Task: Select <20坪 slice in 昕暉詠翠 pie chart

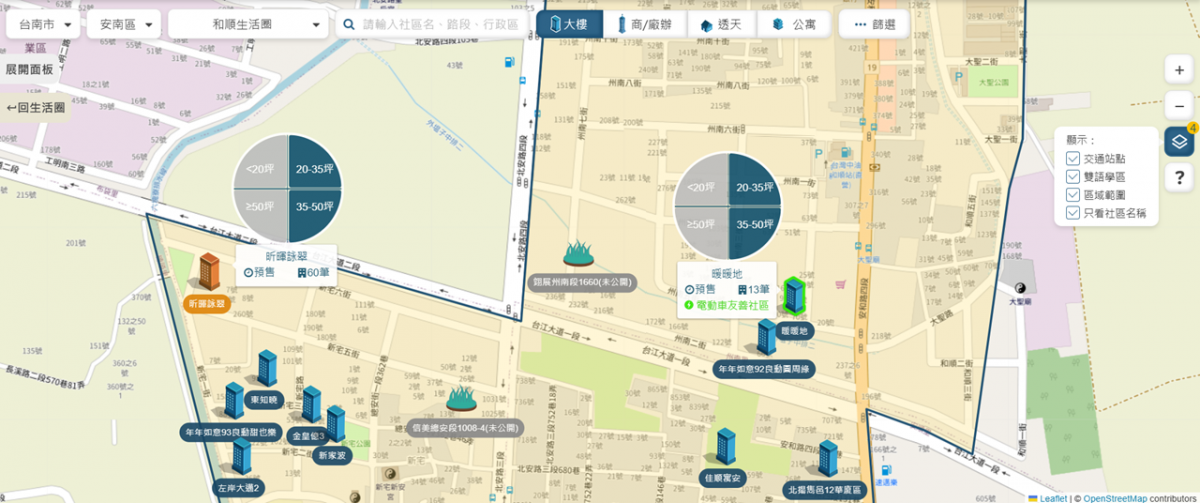Action: [x=260, y=159]
